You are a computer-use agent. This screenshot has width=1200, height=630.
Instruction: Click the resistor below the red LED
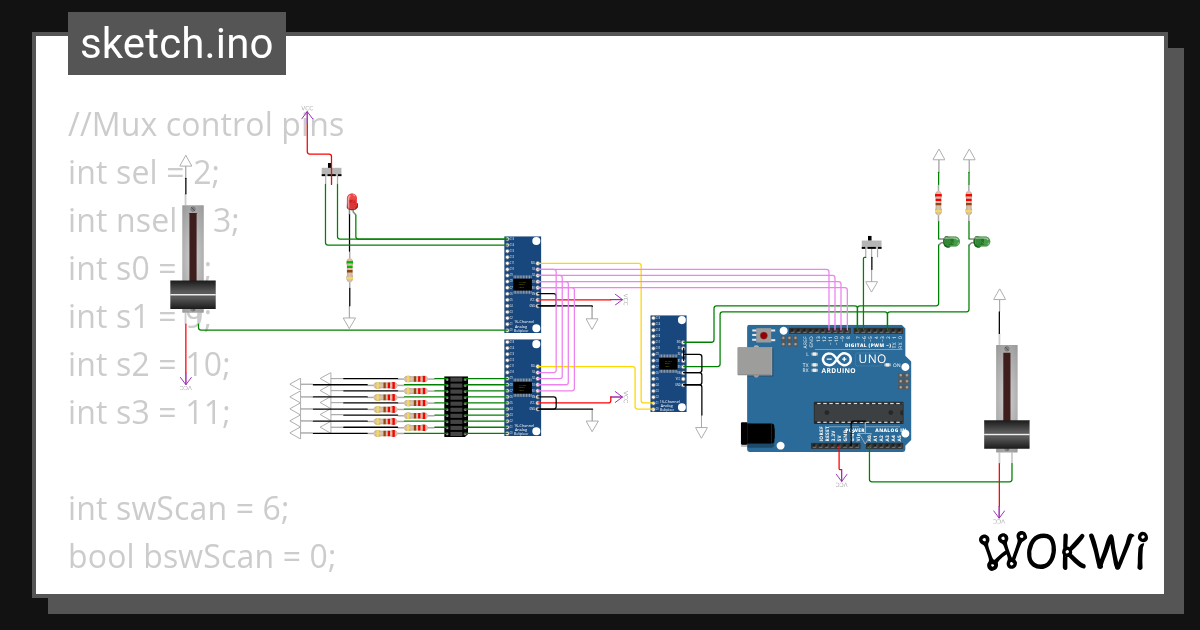[x=350, y=270]
